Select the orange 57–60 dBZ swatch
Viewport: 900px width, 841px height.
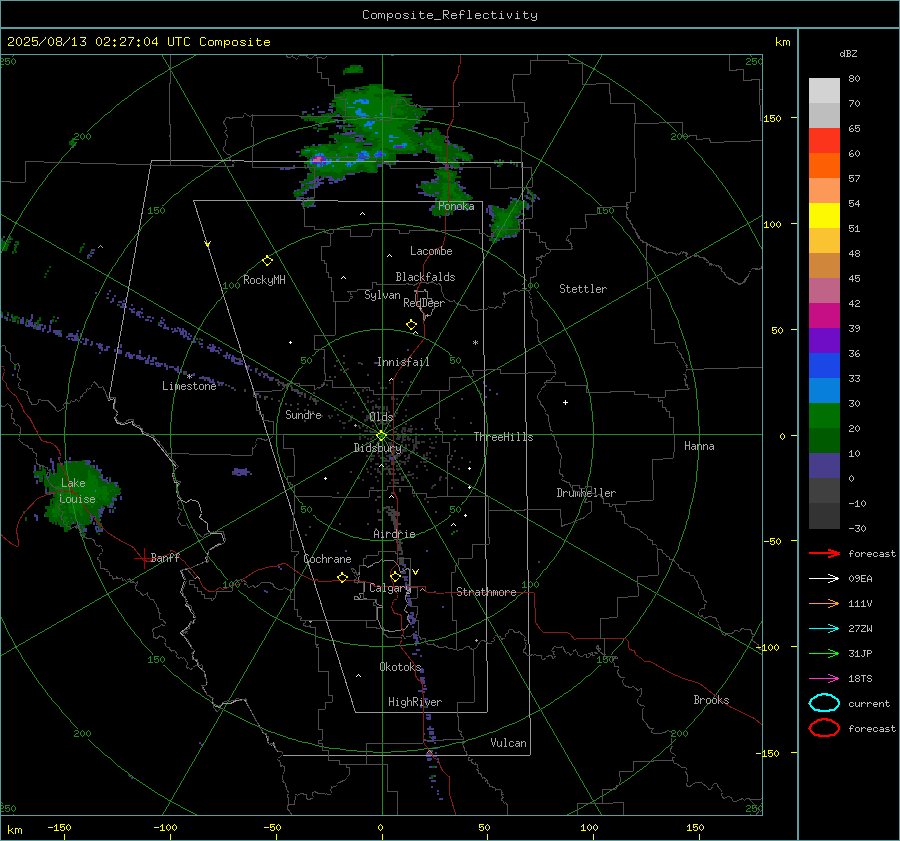824,166
